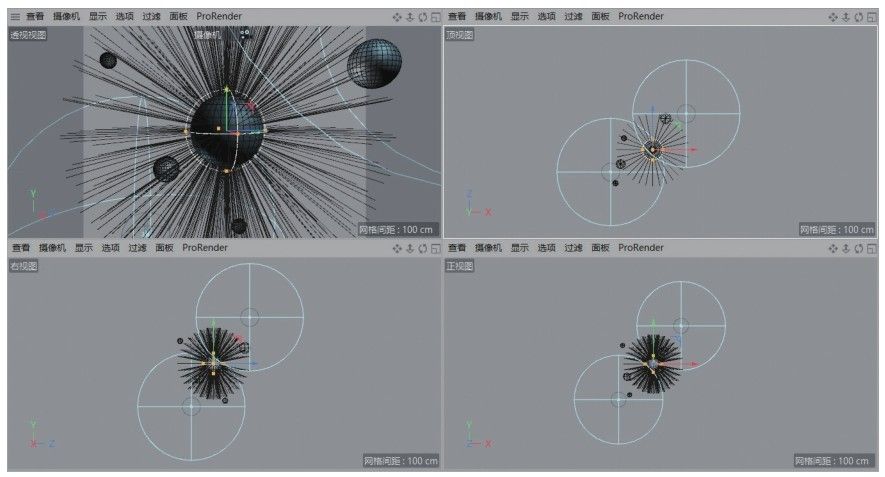Click the pan/move icon in right view

pos(397,248)
